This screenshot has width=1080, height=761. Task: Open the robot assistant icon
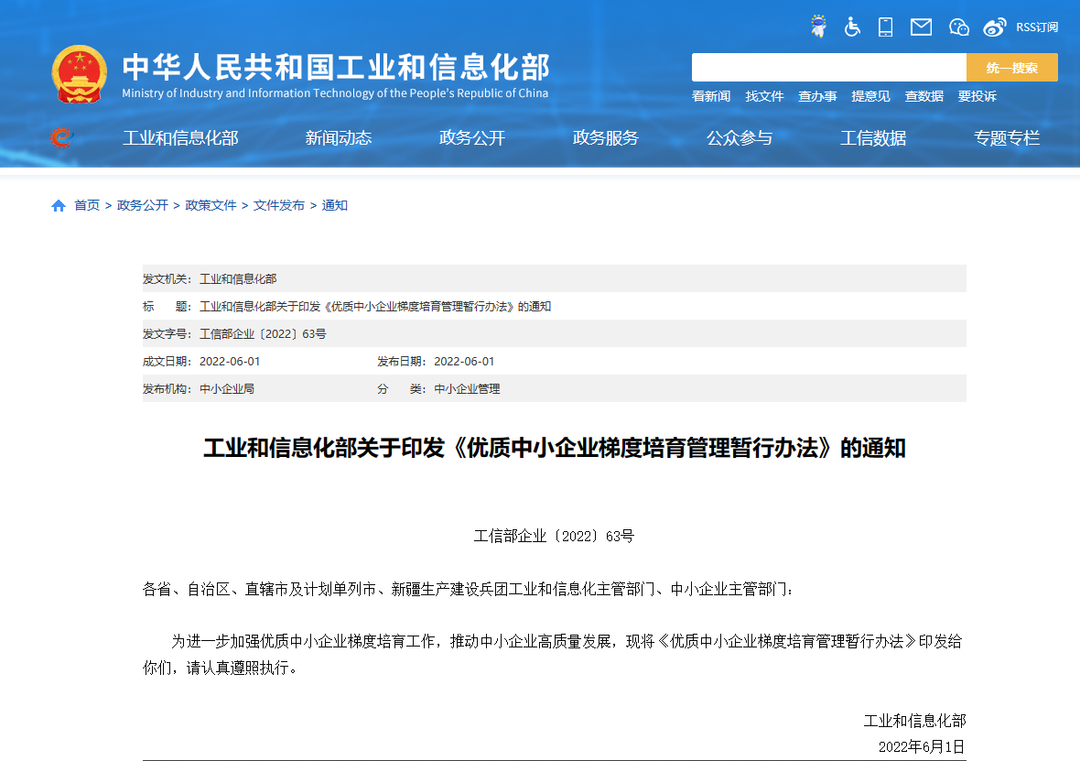pos(818,26)
